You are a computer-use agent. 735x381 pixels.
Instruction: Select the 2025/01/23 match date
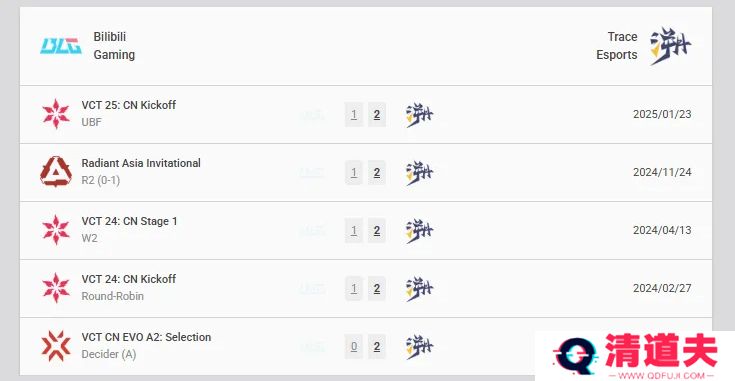point(662,114)
